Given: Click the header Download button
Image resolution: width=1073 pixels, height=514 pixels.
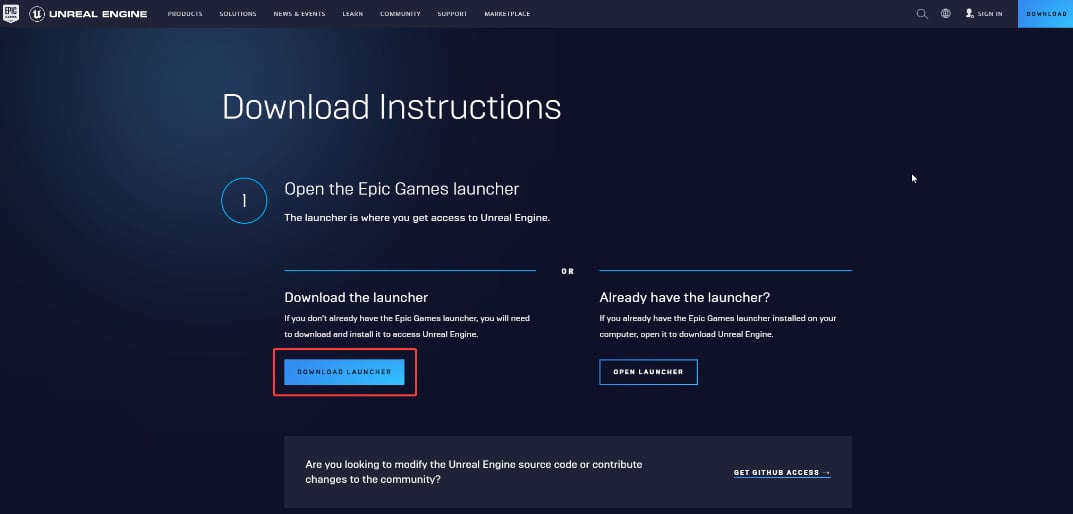Looking at the screenshot, I should coord(1046,14).
